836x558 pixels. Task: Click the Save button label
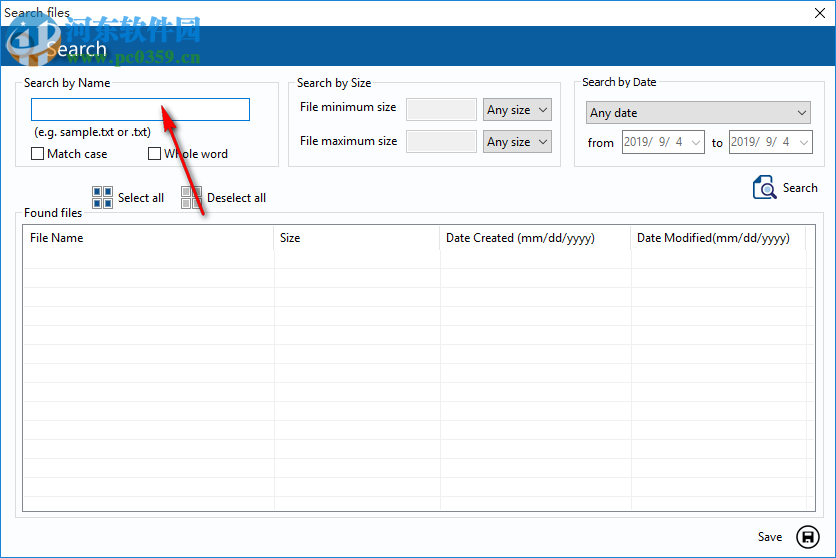[x=770, y=537]
